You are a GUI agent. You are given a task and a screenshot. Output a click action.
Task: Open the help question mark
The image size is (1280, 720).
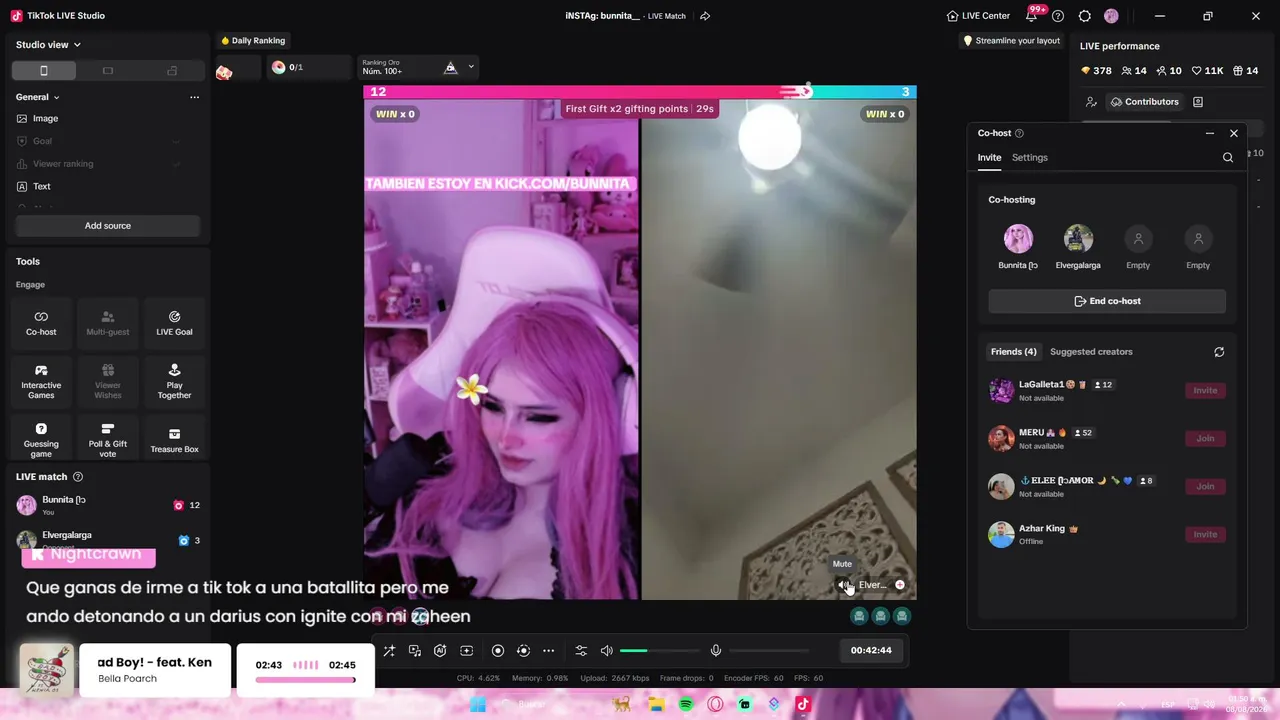tap(1058, 16)
